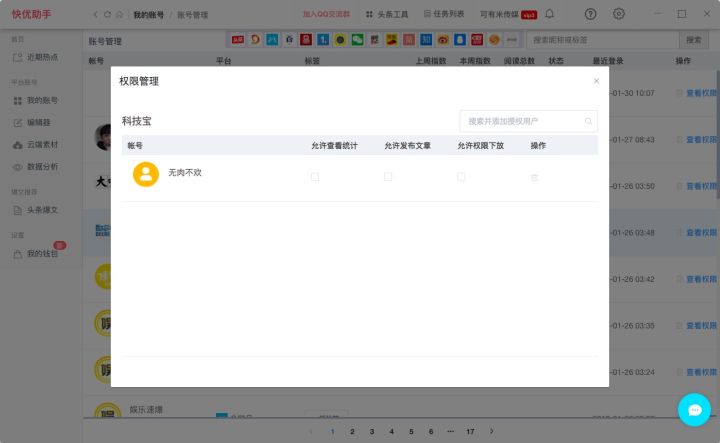Click 查看权限 for the 01-26 03:50 row
This screenshot has width=720, height=443.
(702, 186)
